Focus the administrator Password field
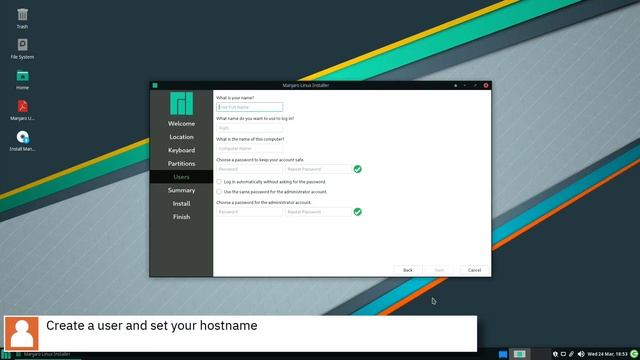The width and height of the screenshot is (640, 360). pyautogui.click(x=249, y=212)
